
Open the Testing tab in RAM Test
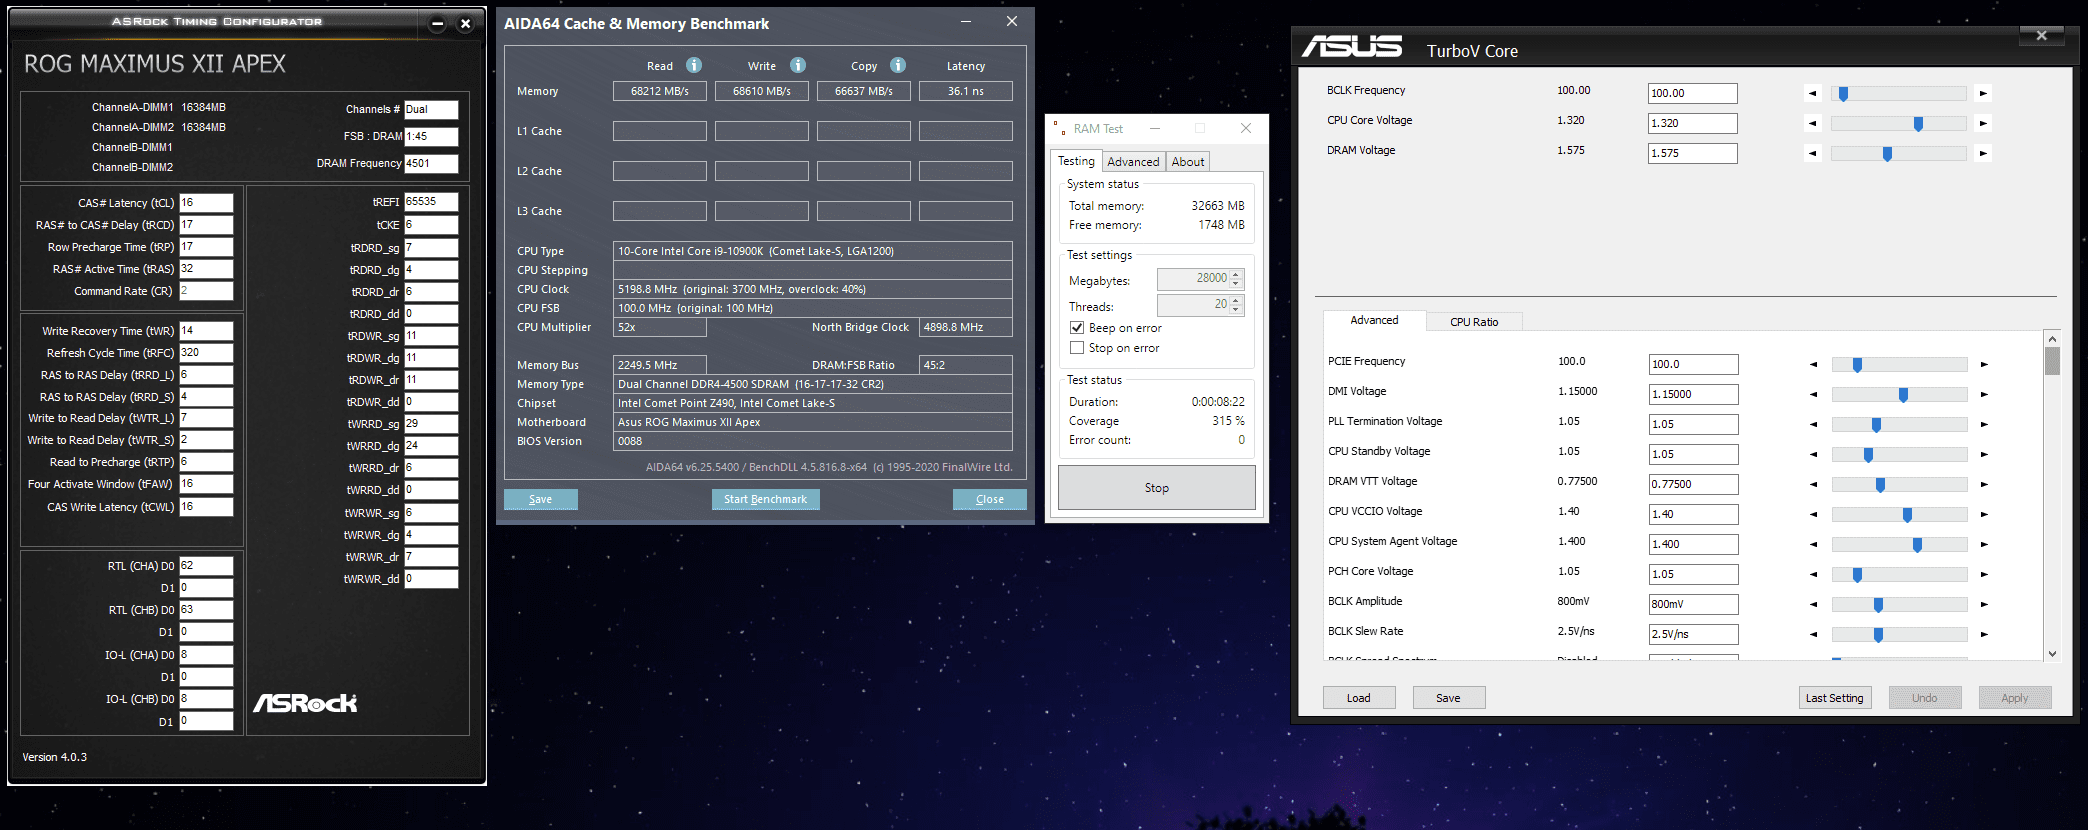point(1077,161)
